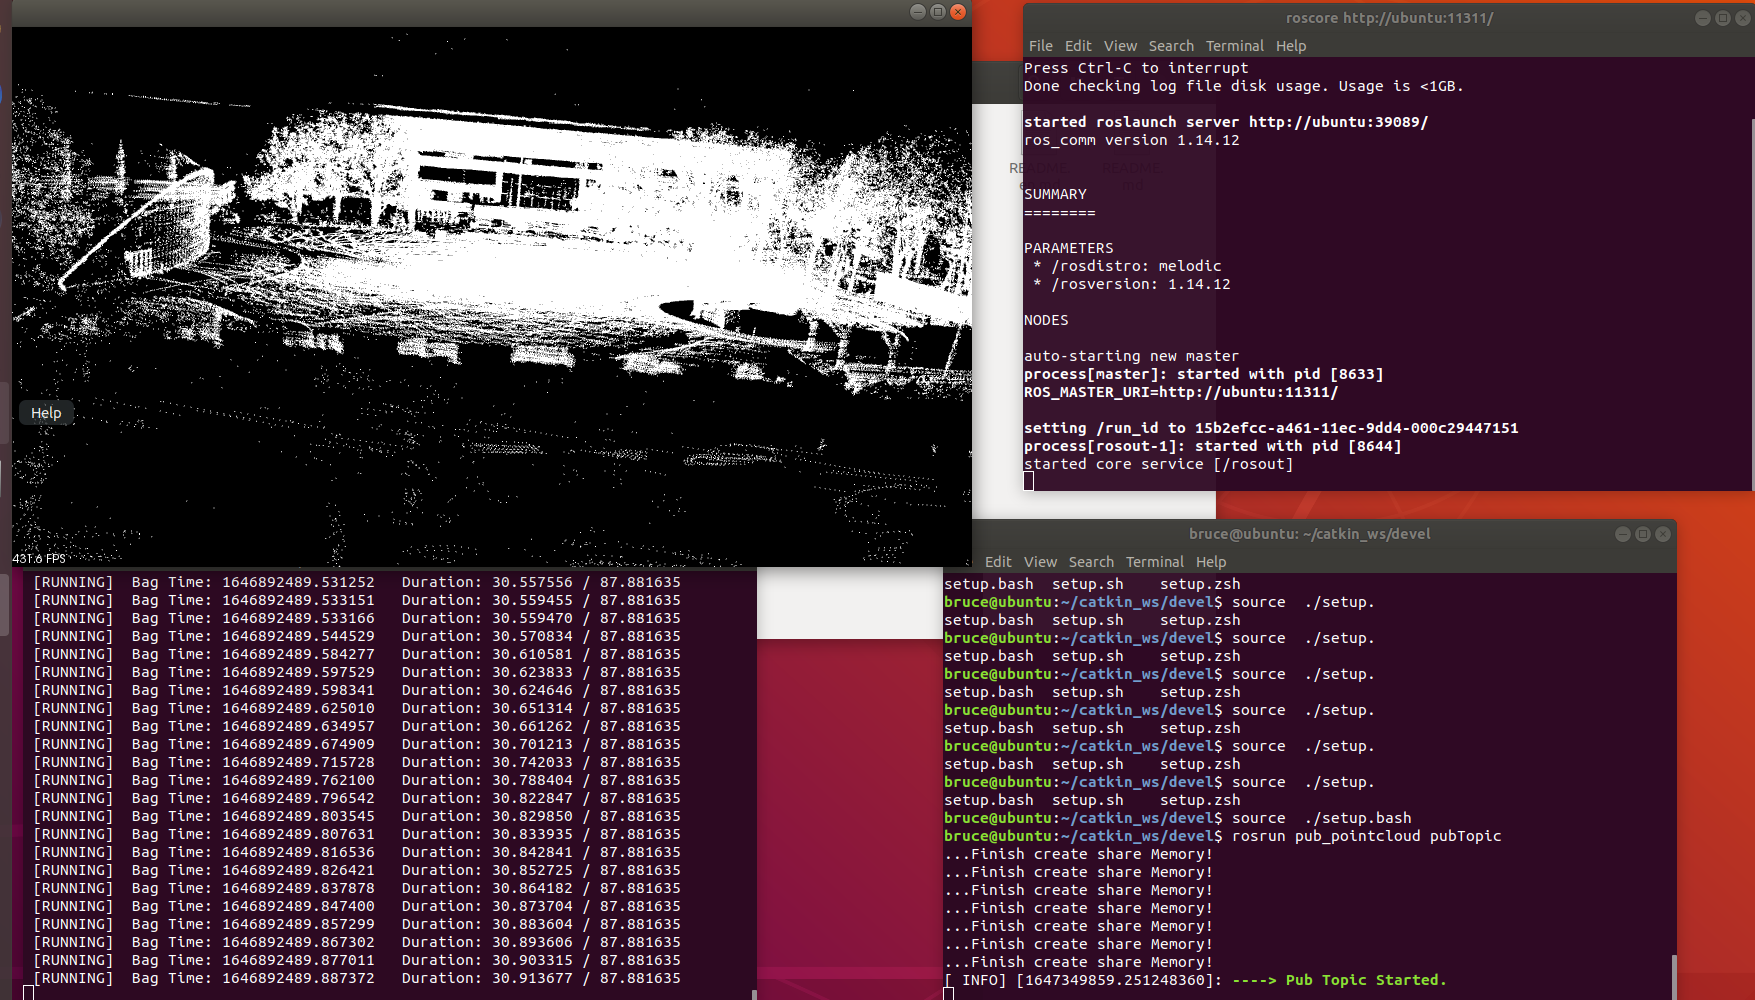Minimize the bruce@ubuntu terminal window

tap(1623, 534)
